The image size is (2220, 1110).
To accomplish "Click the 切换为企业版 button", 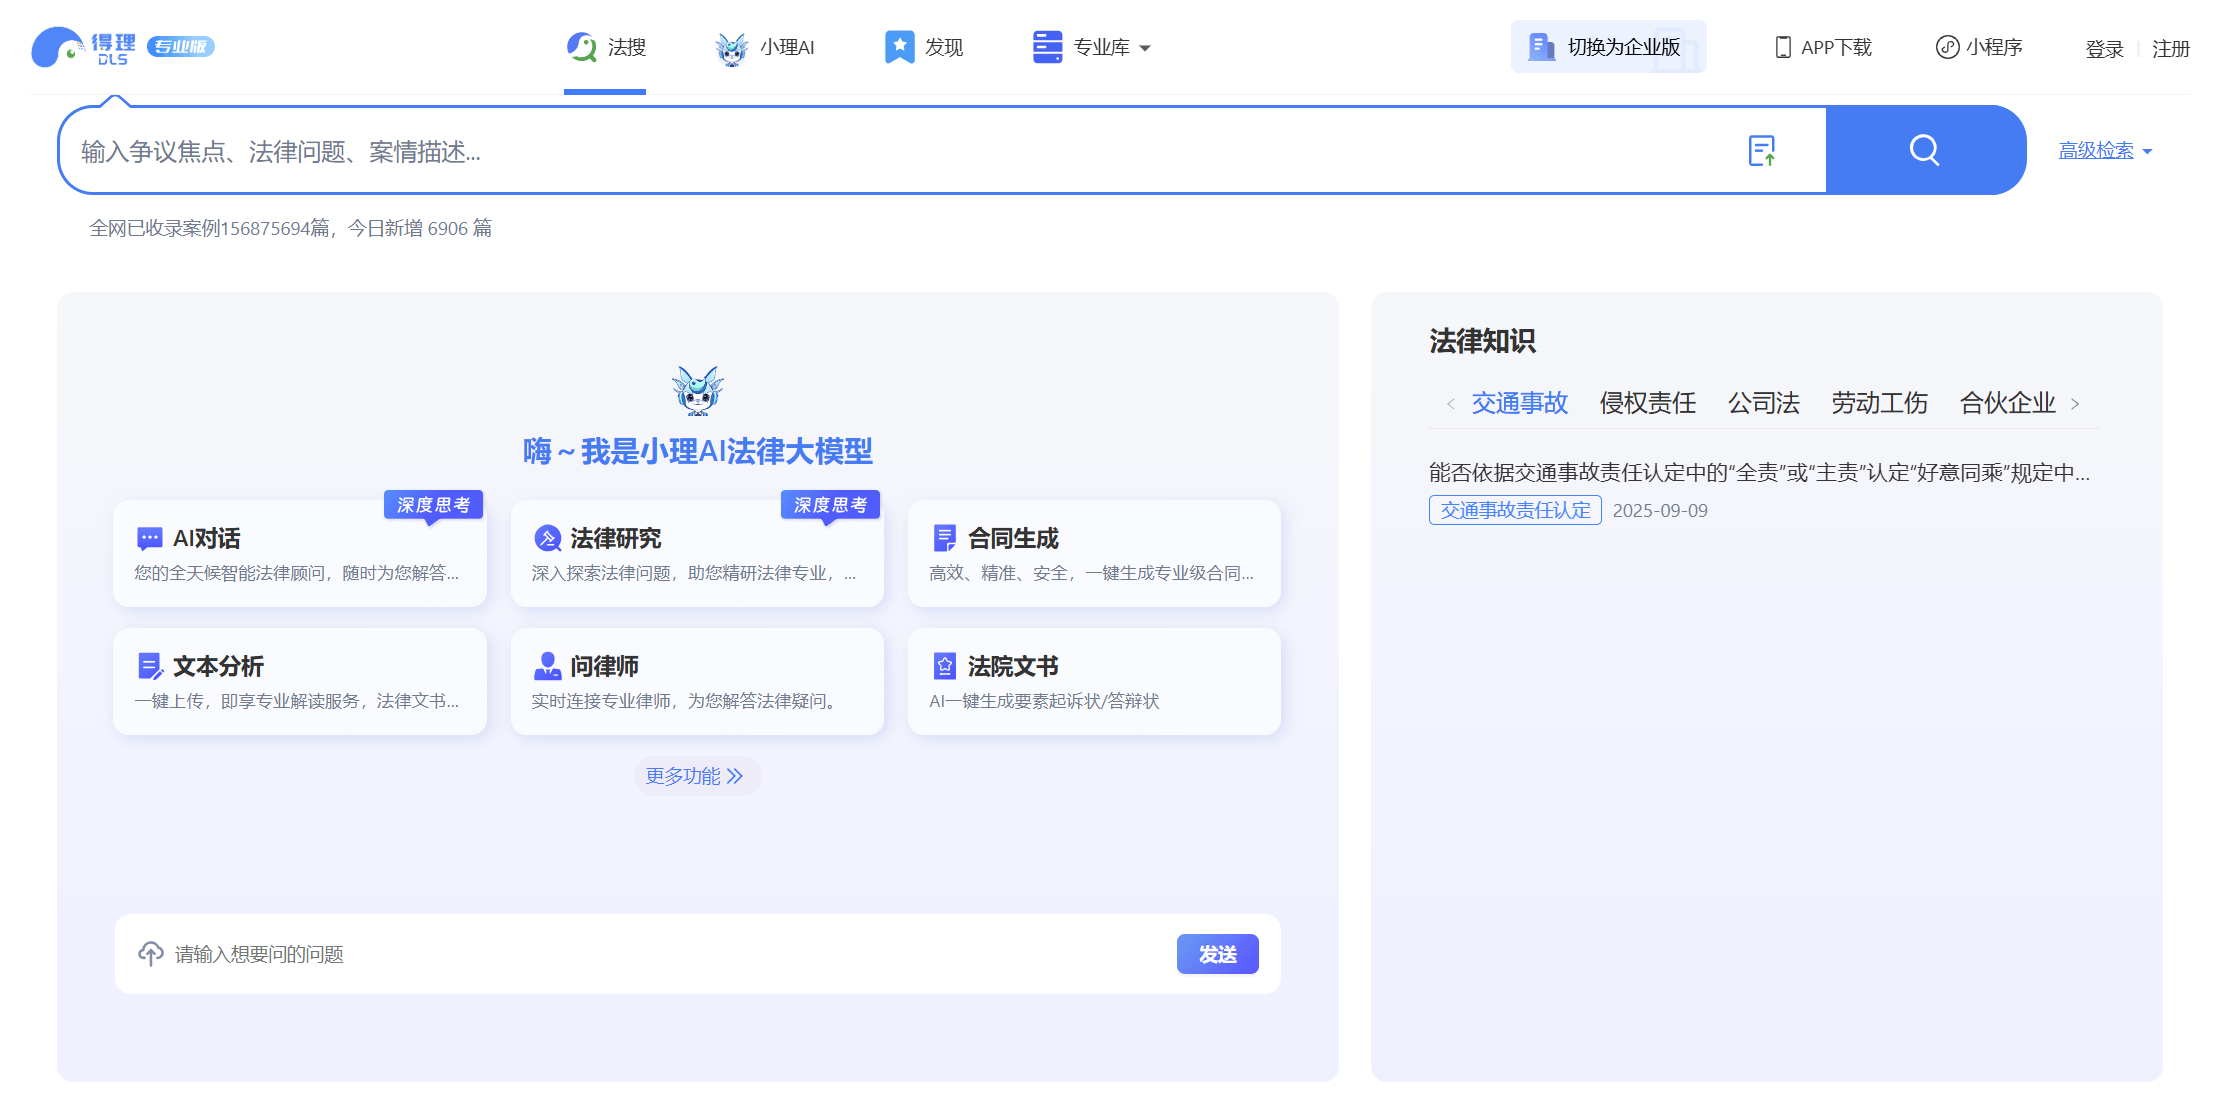I will click(1608, 46).
